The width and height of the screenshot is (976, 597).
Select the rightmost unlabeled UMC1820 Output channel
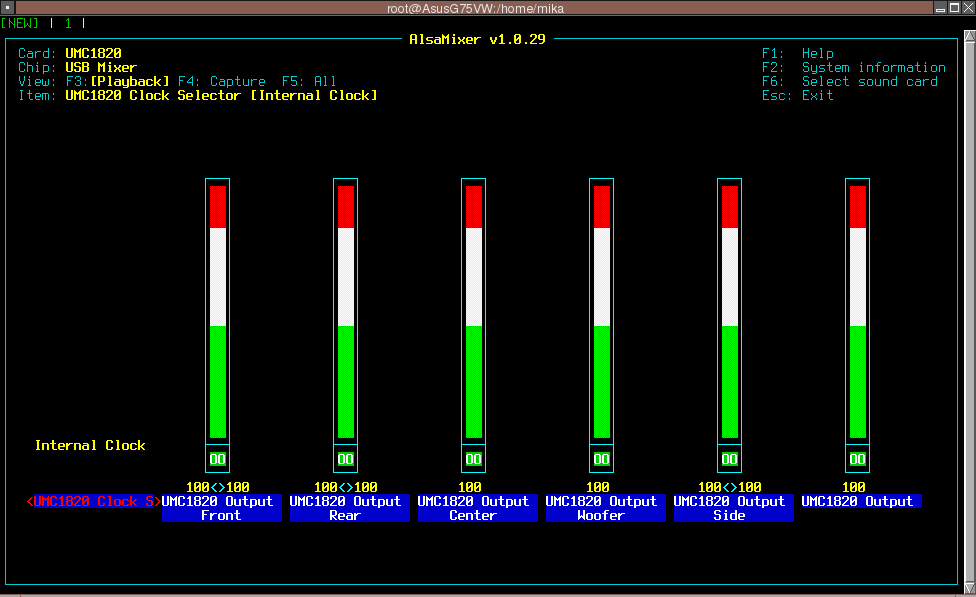861,501
